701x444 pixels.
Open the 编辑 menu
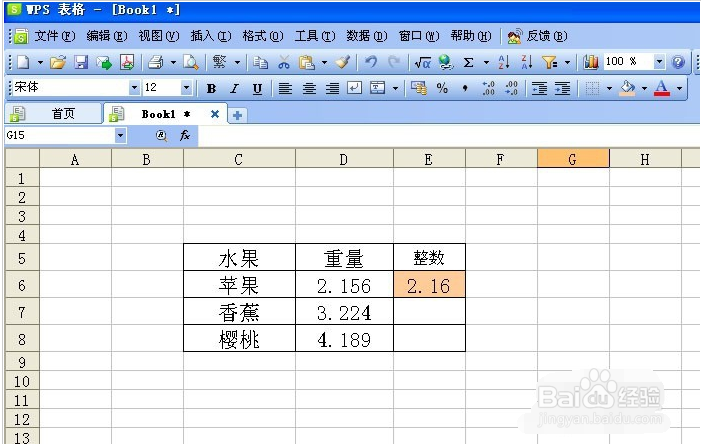click(x=106, y=36)
